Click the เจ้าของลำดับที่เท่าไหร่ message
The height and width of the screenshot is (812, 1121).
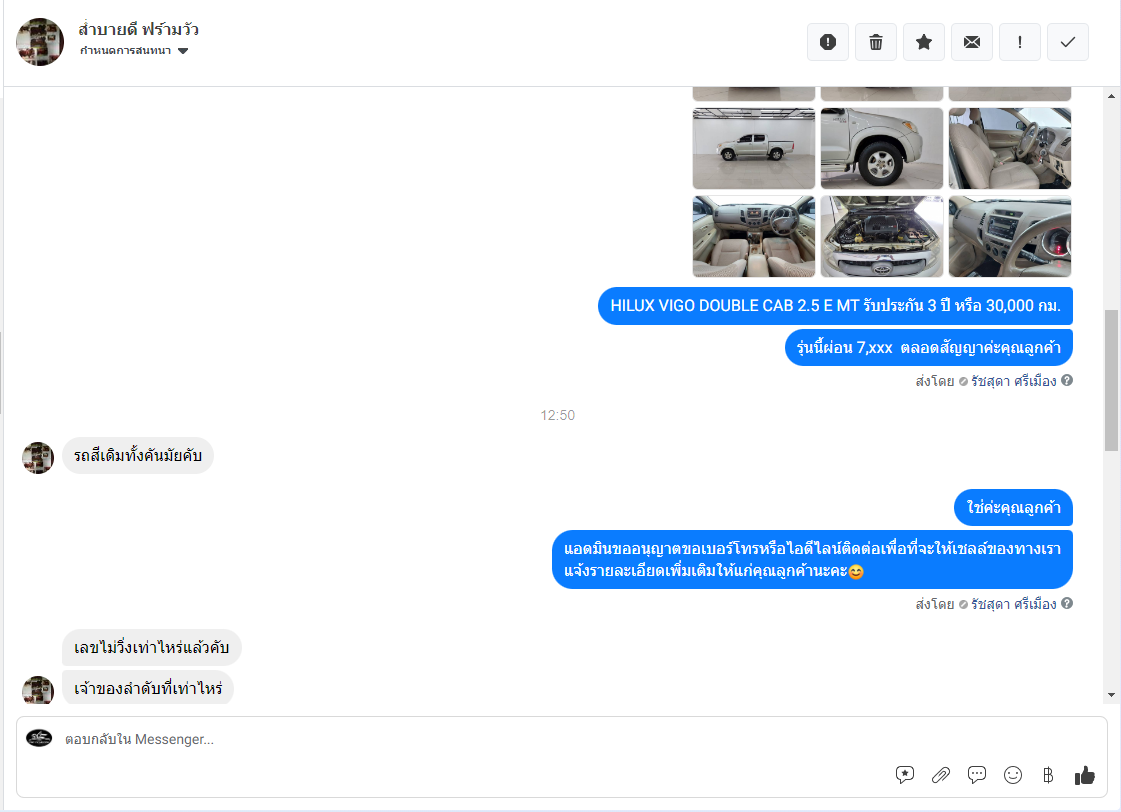pos(148,688)
